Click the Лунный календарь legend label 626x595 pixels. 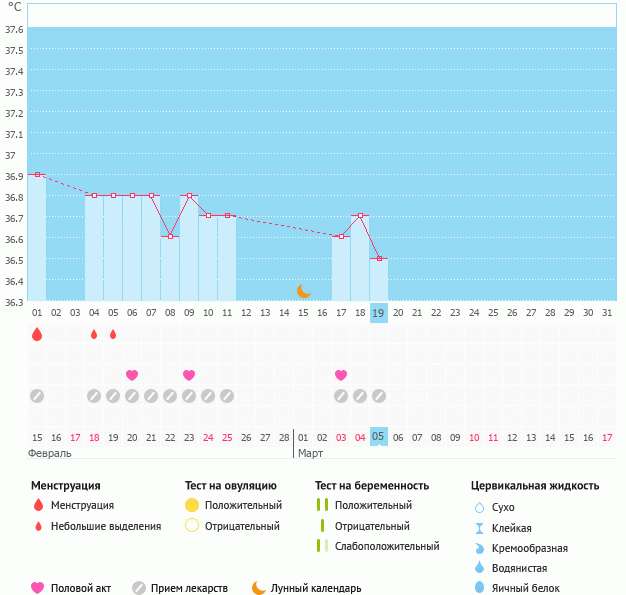(317, 588)
